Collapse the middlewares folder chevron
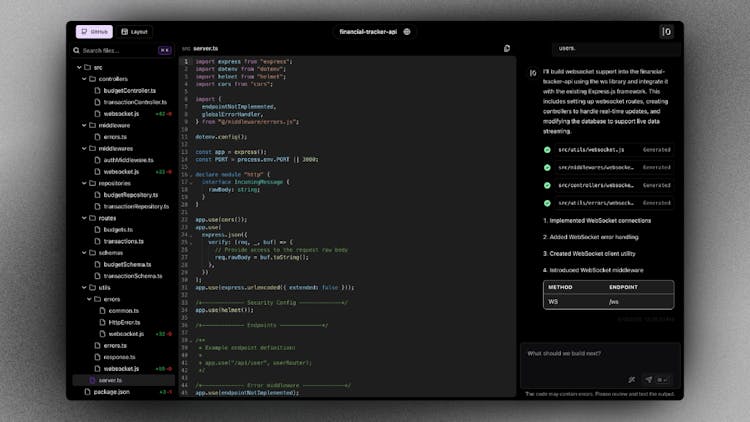The height and width of the screenshot is (422, 750). coord(84,148)
